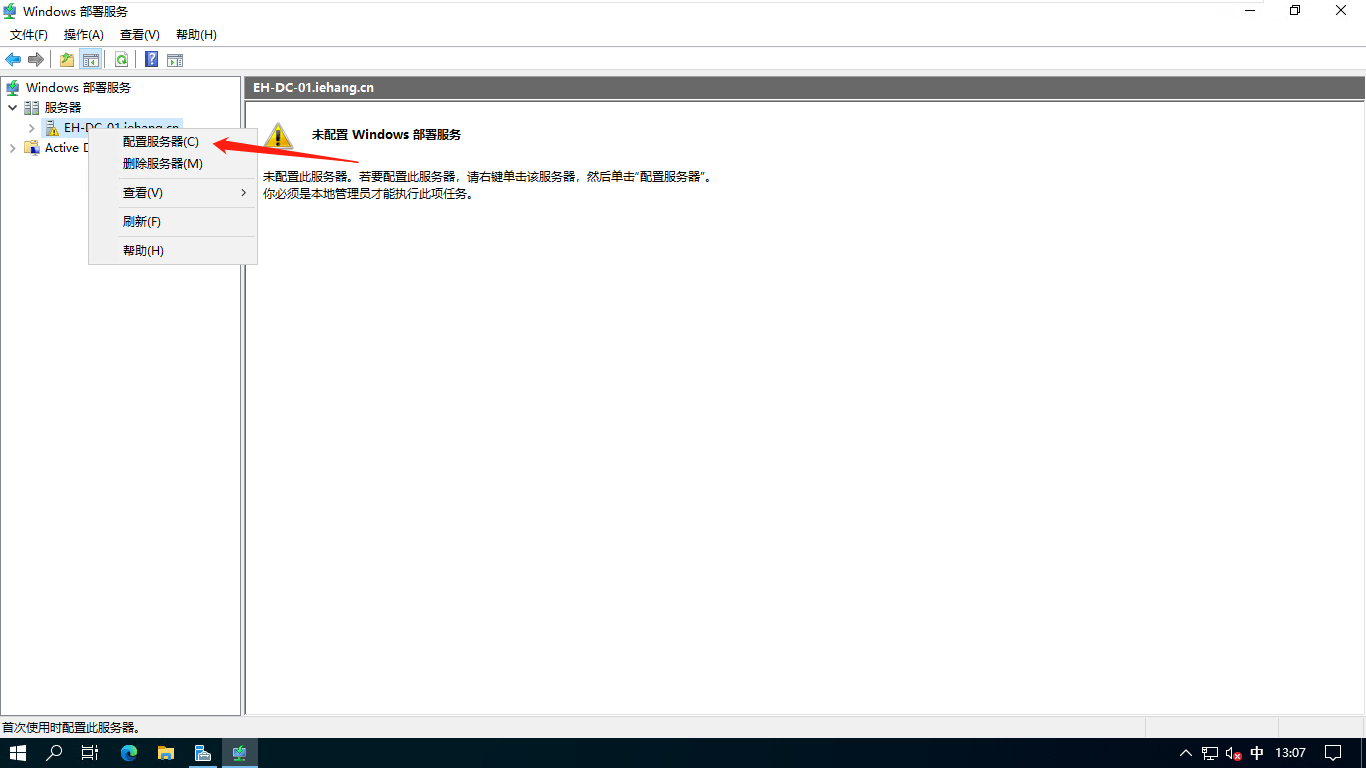Toggle the Show/Hide Console Tree toolbar button
Image resolution: width=1366 pixels, height=768 pixels.
click(x=91, y=59)
